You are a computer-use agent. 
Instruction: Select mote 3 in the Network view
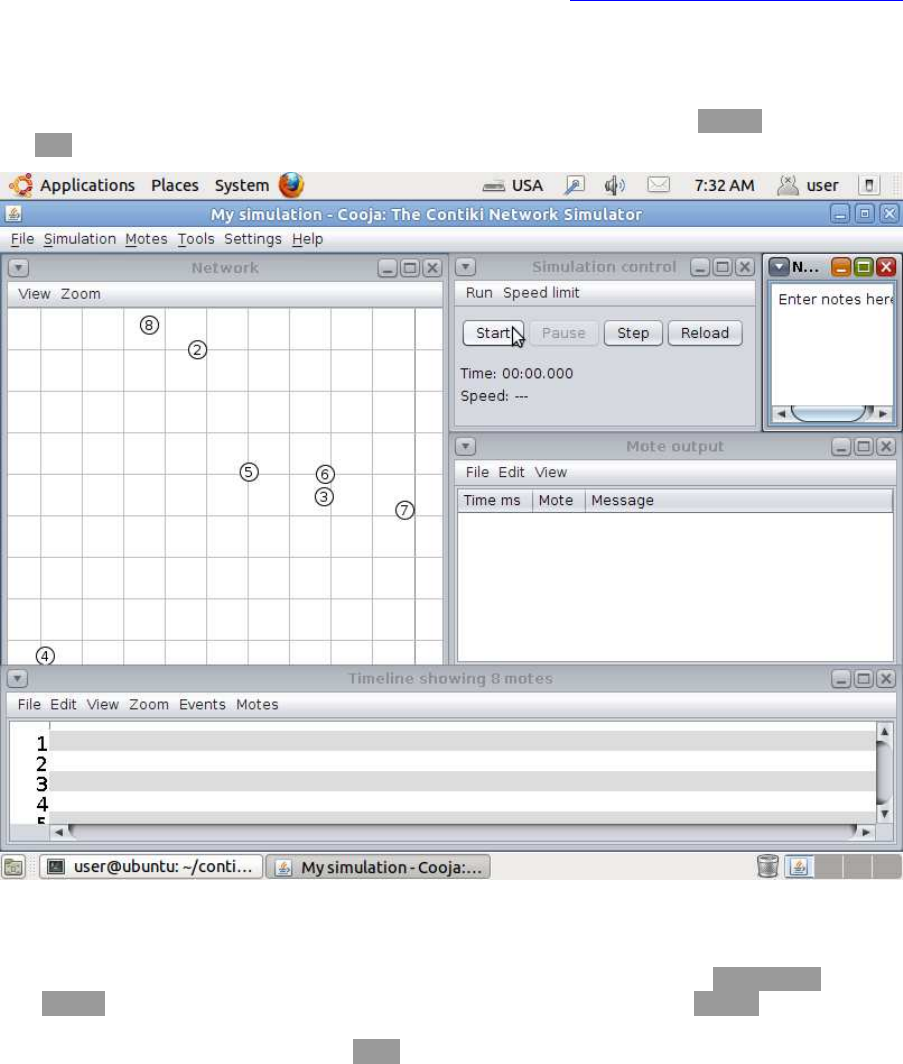point(324,497)
